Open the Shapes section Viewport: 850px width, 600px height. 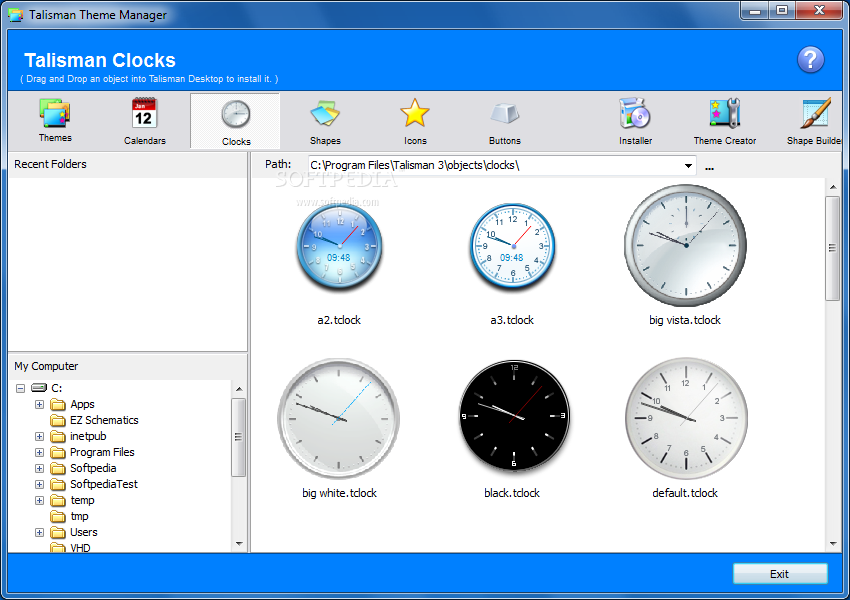[x=325, y=121]
